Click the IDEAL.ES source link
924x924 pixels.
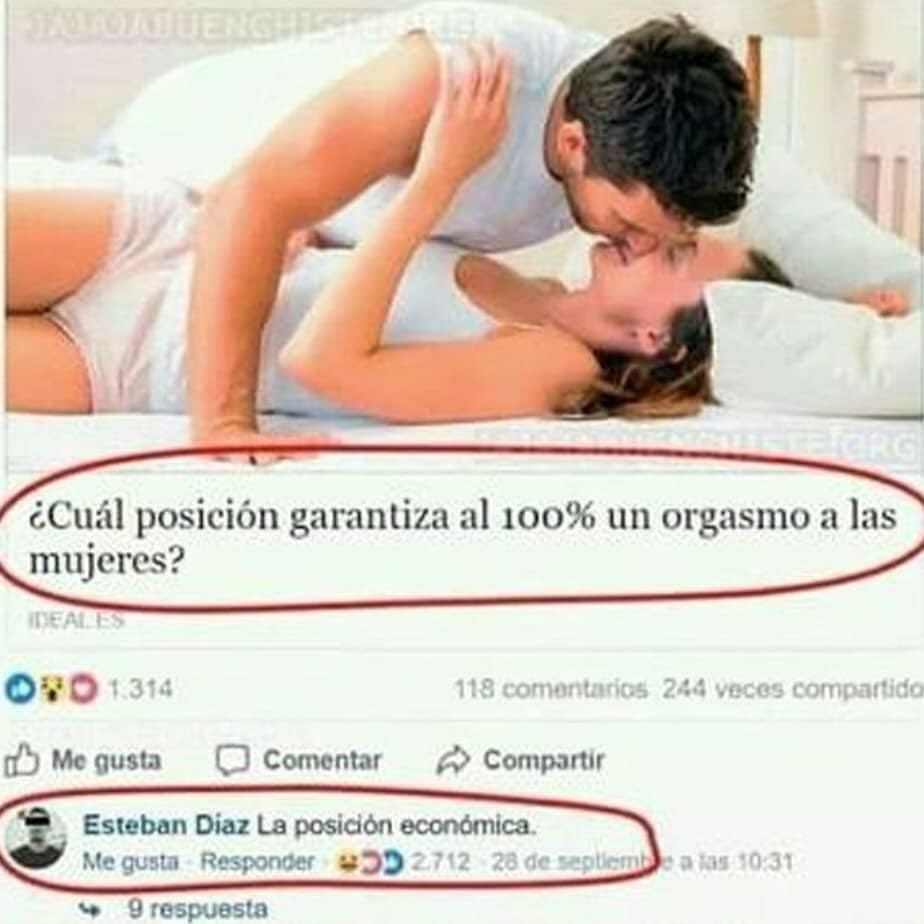click(x=77, y=619)
